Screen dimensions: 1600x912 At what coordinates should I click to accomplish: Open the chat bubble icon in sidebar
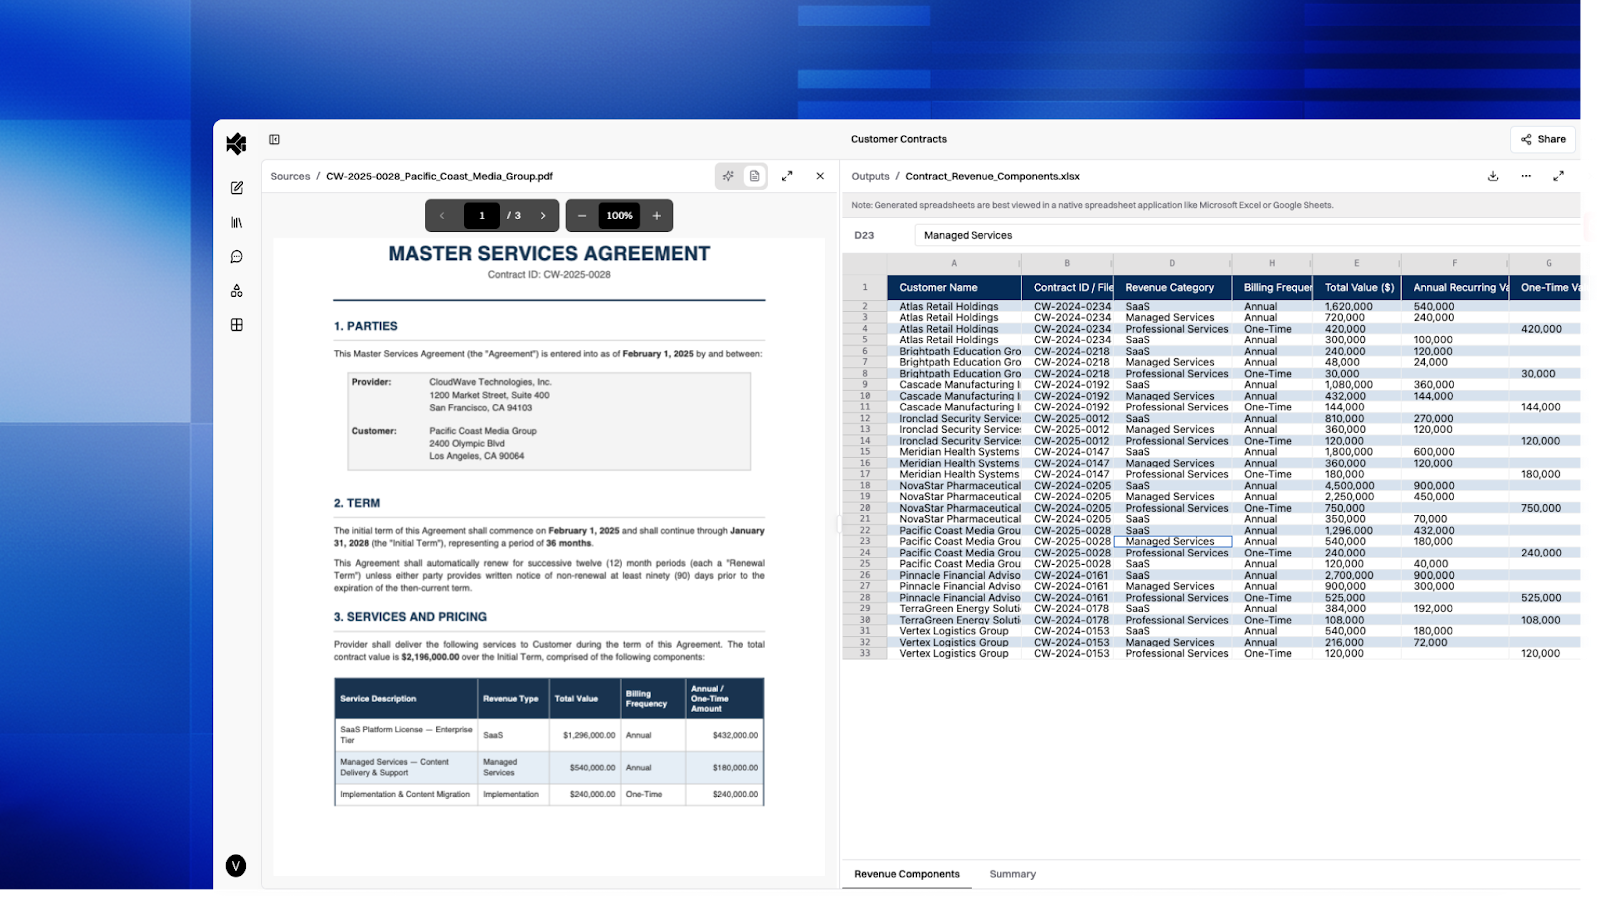click(x=237, y=257)
